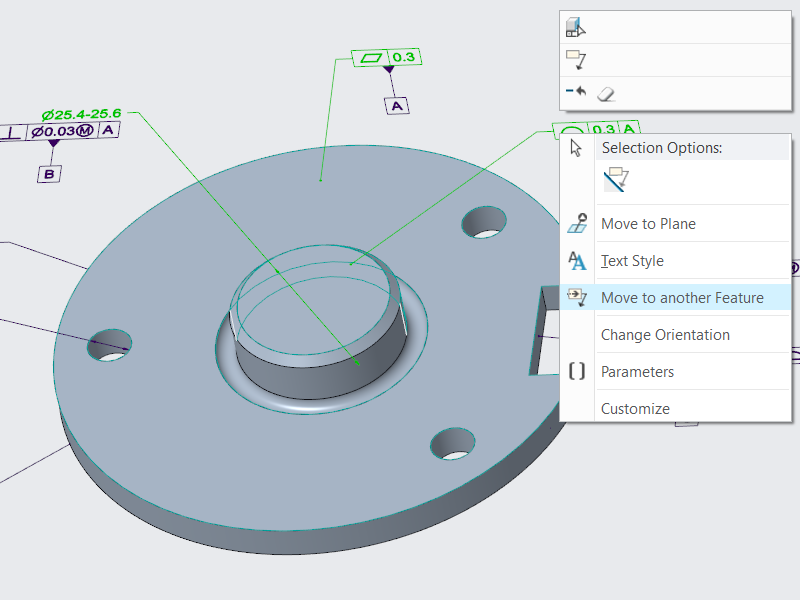This screenshot has height=600, width=800.
Task: Choose Move to another Feature
Action: [x=682, y=298]
